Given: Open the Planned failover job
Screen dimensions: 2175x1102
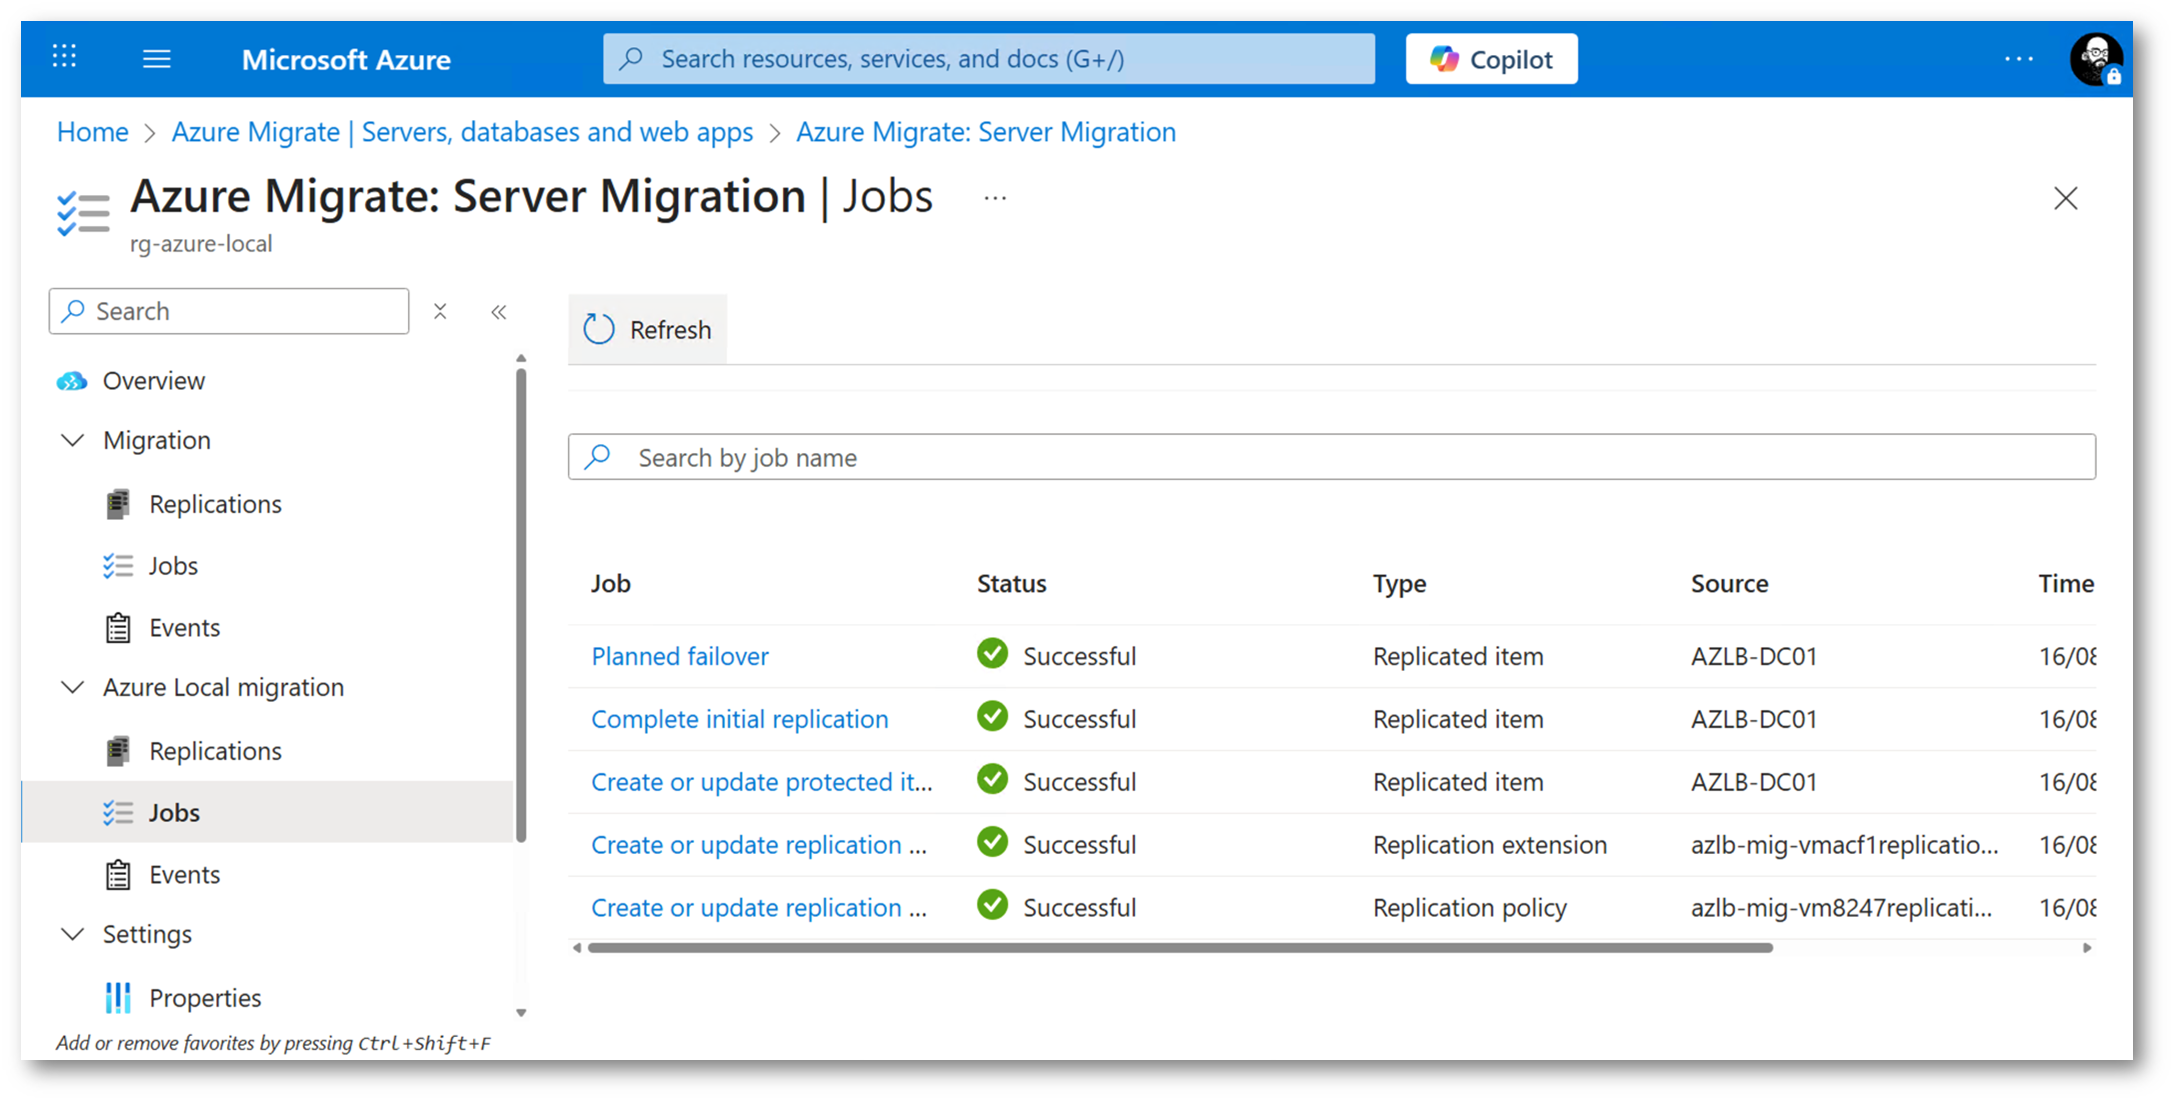Looking at the screenshot, I should click(x=679, y=656).
